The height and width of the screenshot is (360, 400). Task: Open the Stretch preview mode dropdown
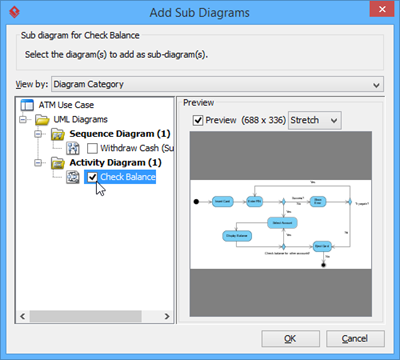314,120
